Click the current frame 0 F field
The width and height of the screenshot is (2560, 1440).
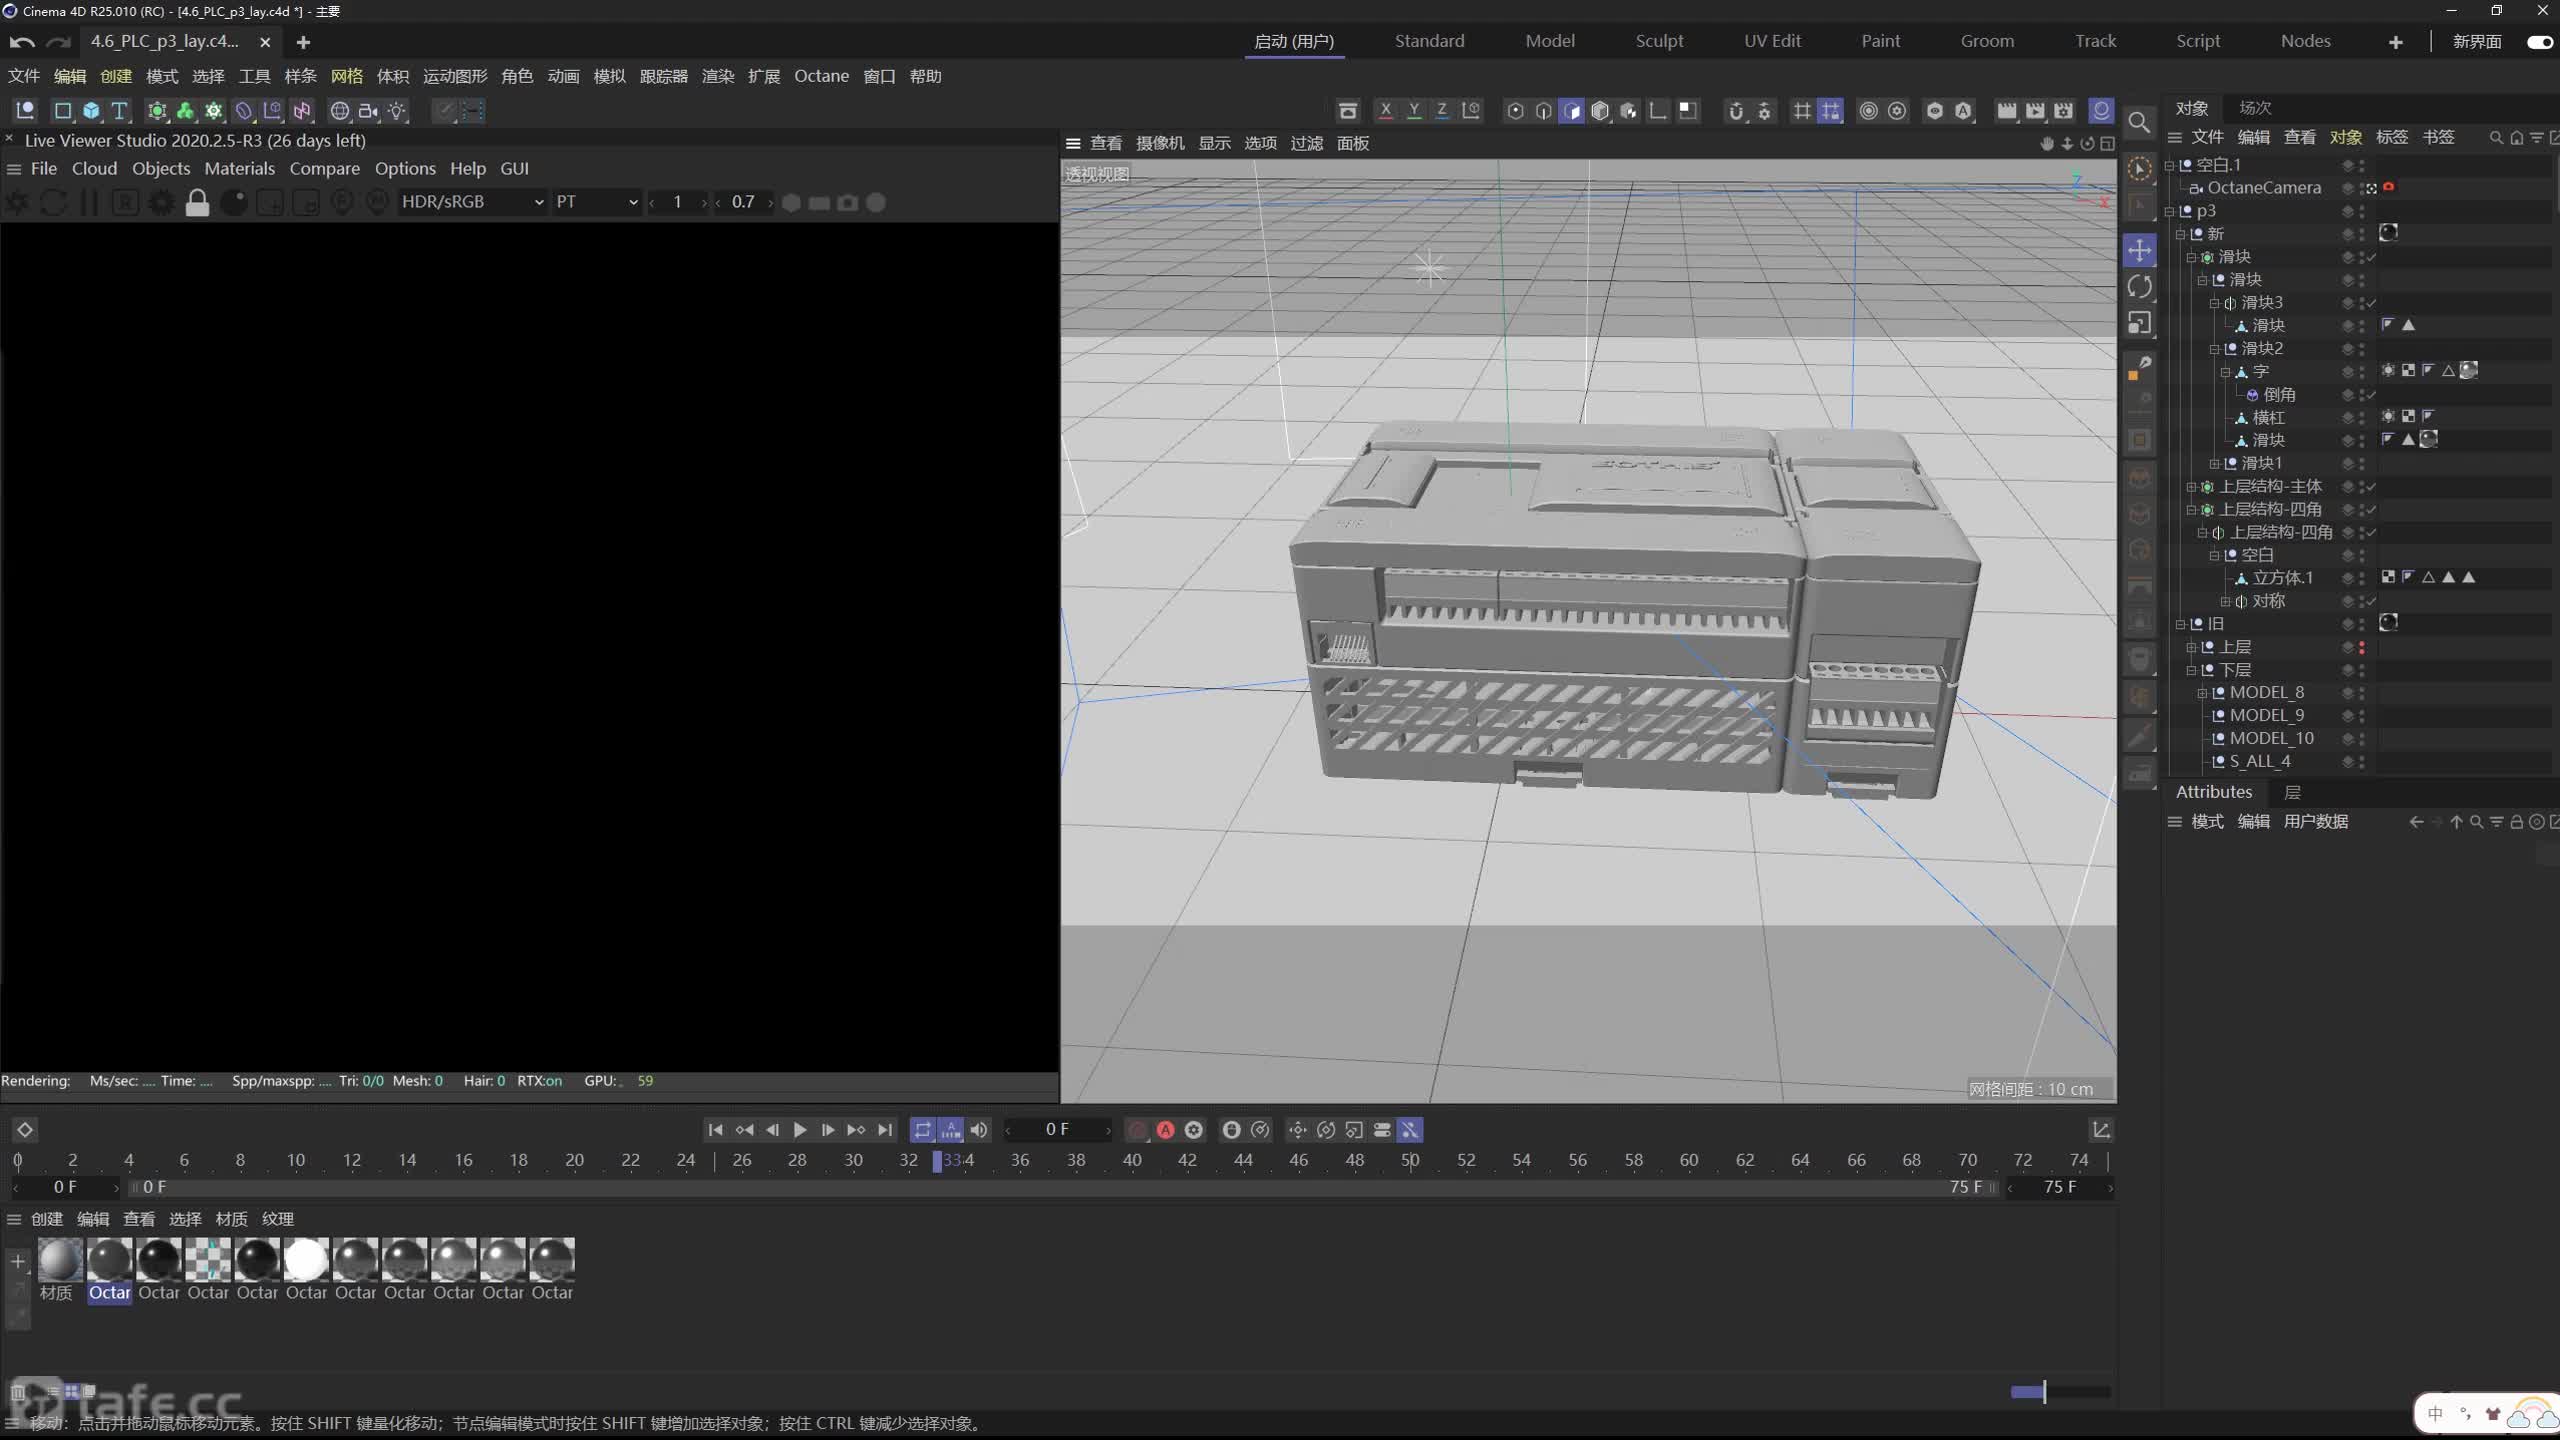coord(1057,1129)
